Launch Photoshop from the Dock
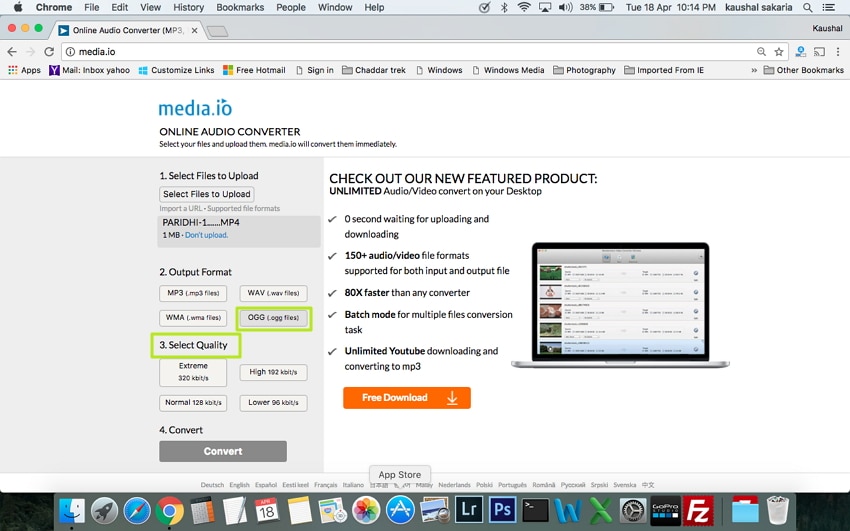This screenshot has height=531, width=850. pyautogui.click(x=502, y=510)
